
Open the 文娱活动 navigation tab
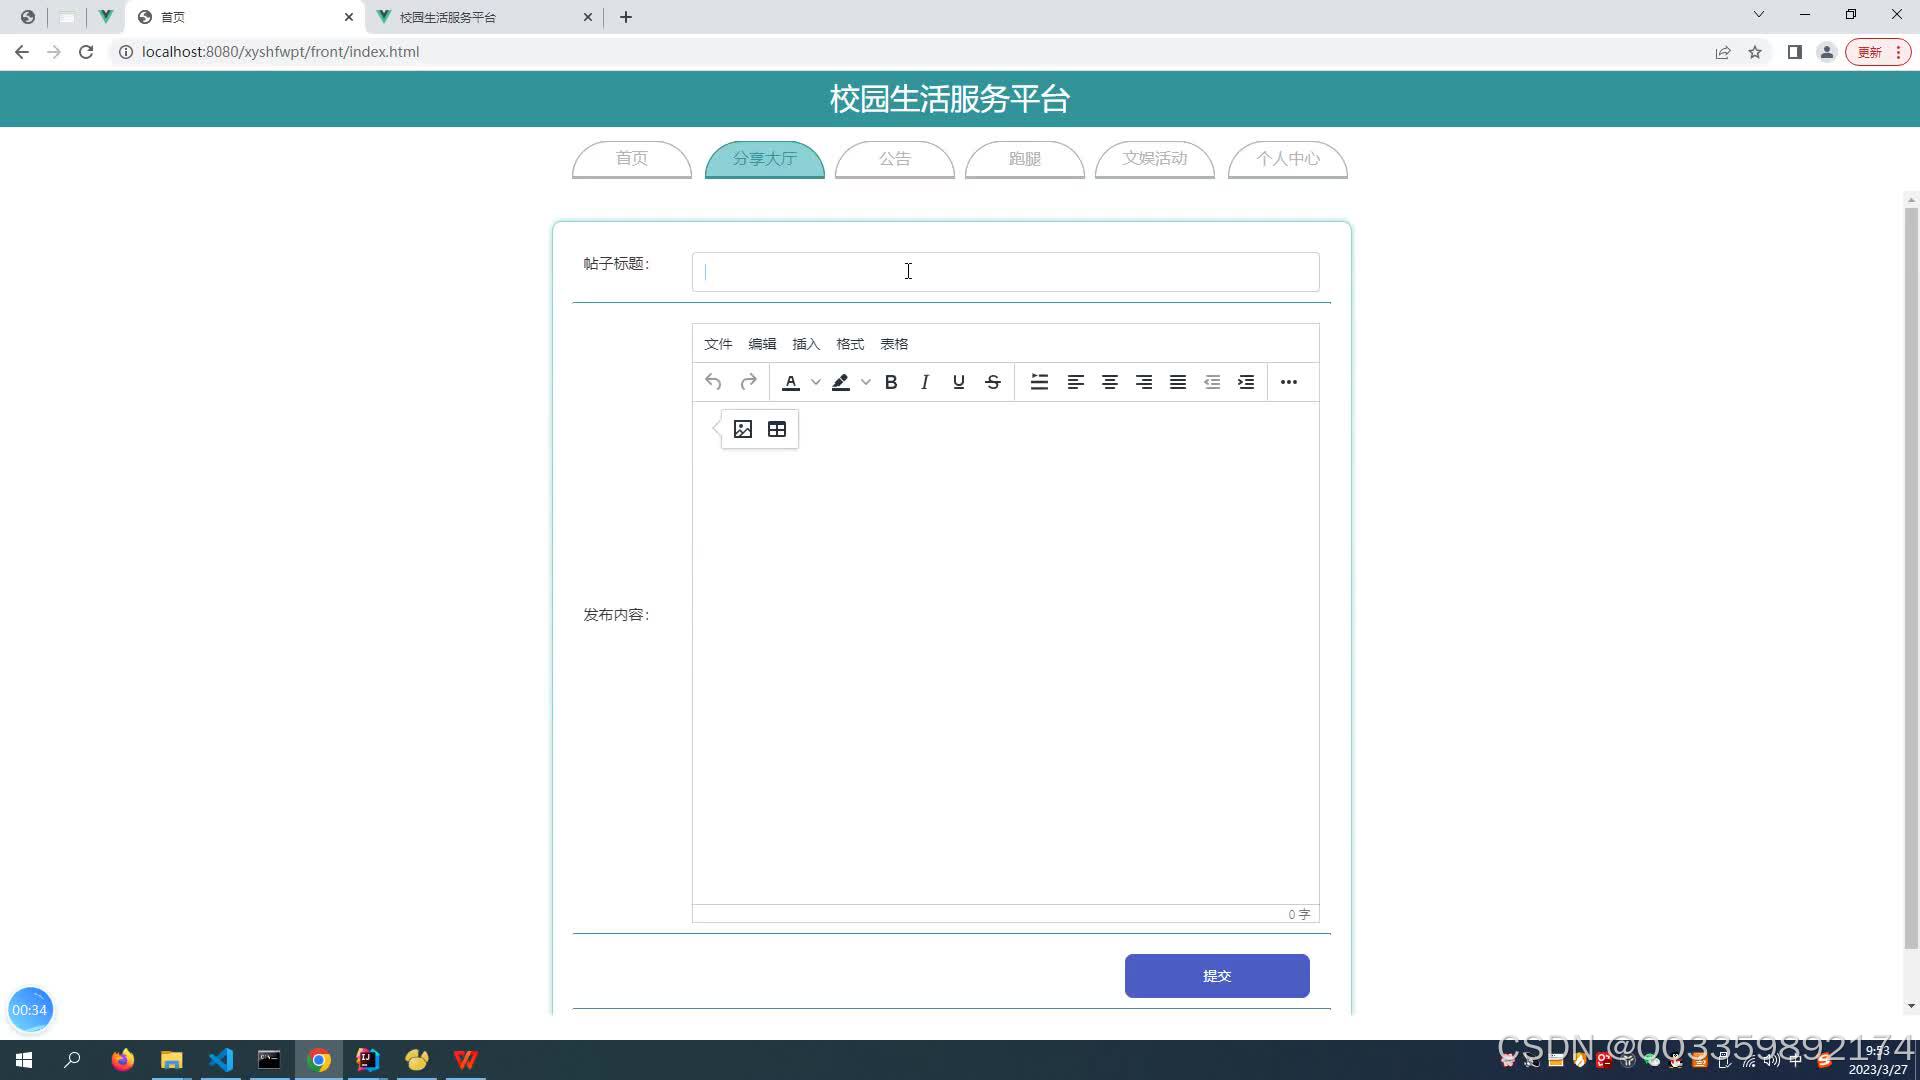(x=1155, y=159)
